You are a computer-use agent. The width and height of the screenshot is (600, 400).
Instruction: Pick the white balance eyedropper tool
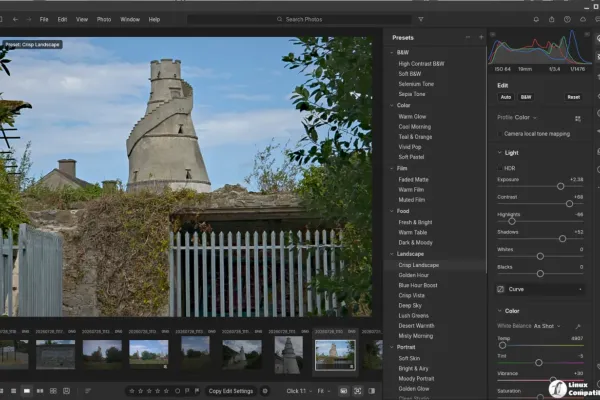coord(578,326)
